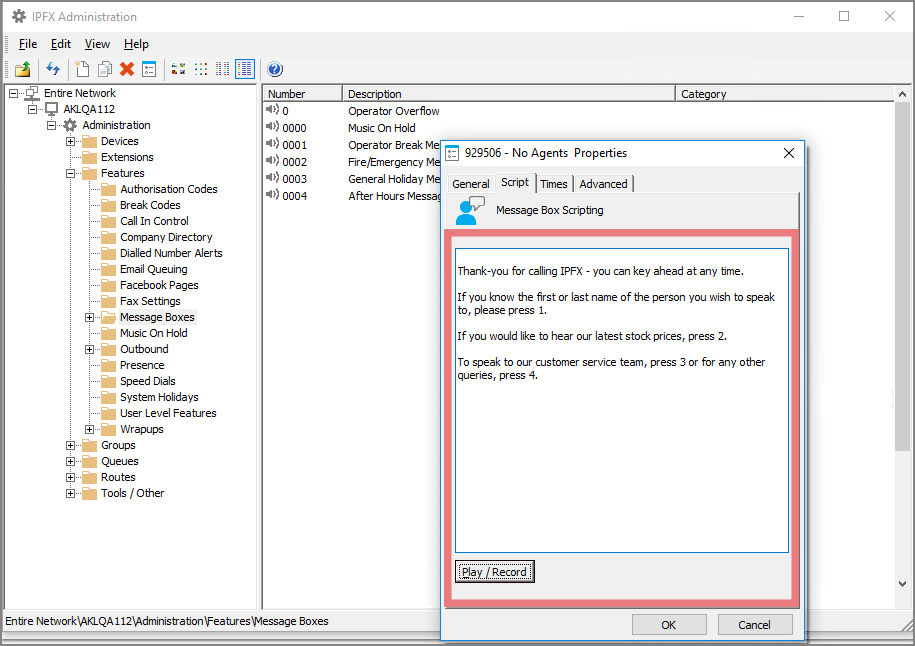
Task: Select the Script tab
Action: [515, 182]
